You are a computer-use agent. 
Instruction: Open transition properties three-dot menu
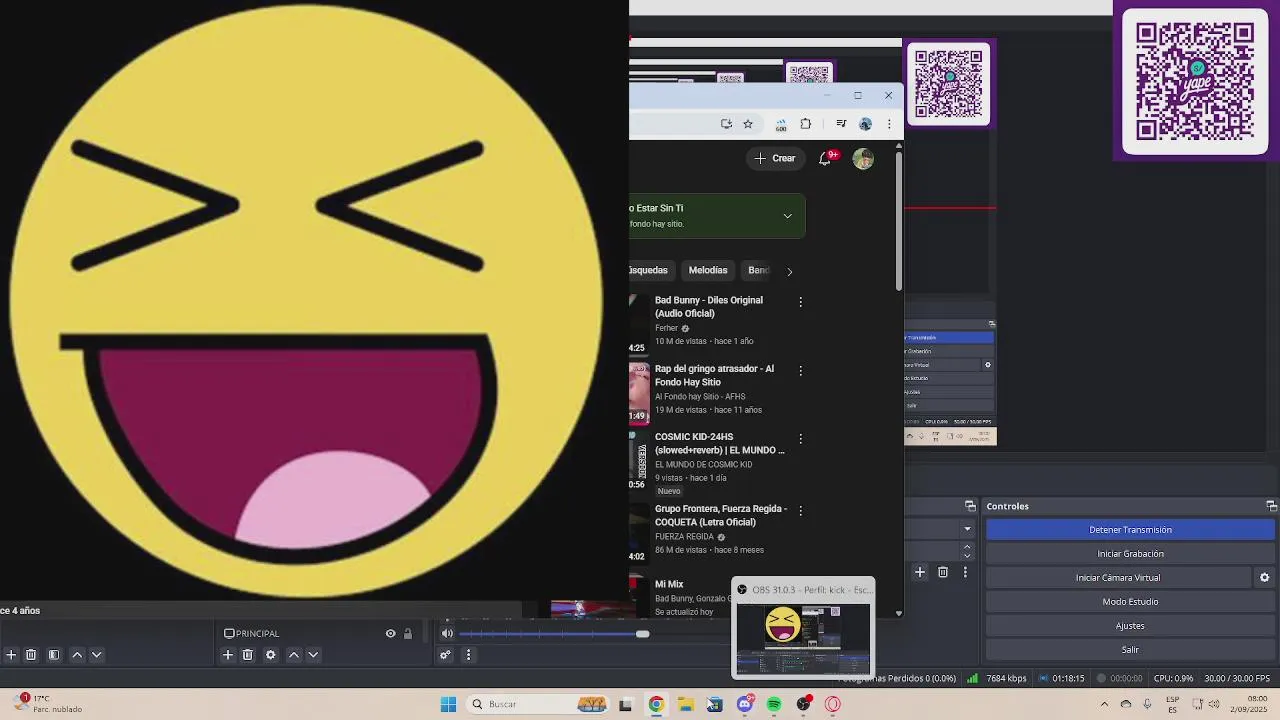965,572
